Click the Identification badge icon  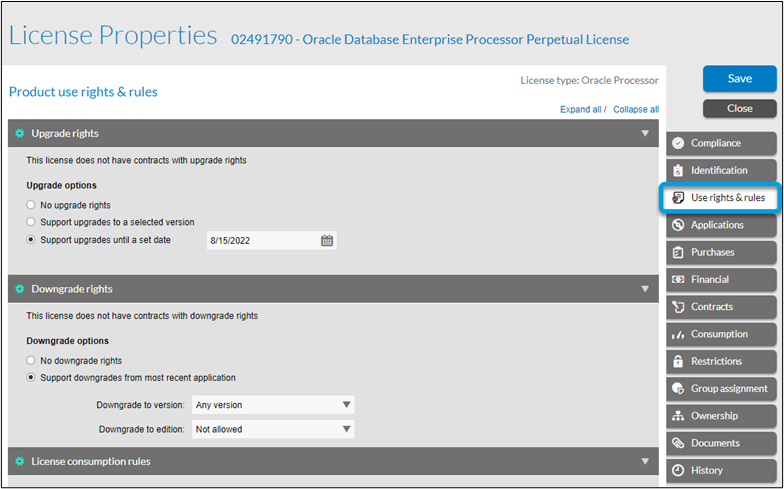678,170
